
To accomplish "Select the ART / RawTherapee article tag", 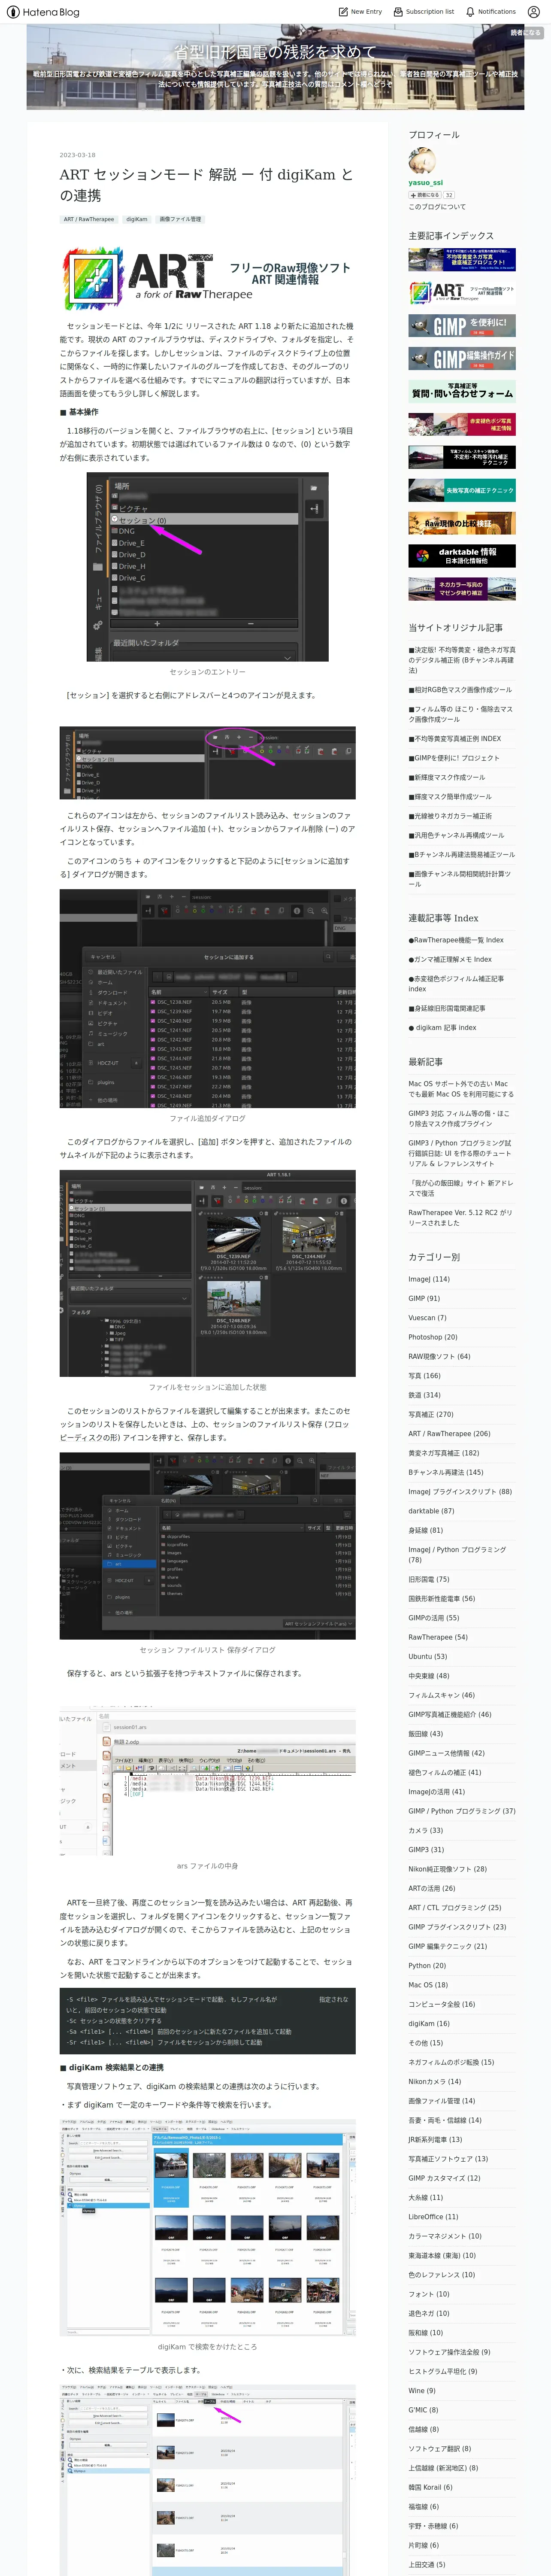I will click(x=89, y=219).
